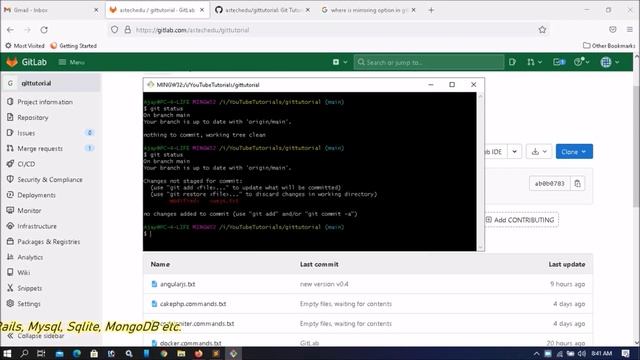Image resolution: width=640 pixels, height=360 pixels.
Task: Open the docker.commands.txt file
Action: [x=190, y=343]
